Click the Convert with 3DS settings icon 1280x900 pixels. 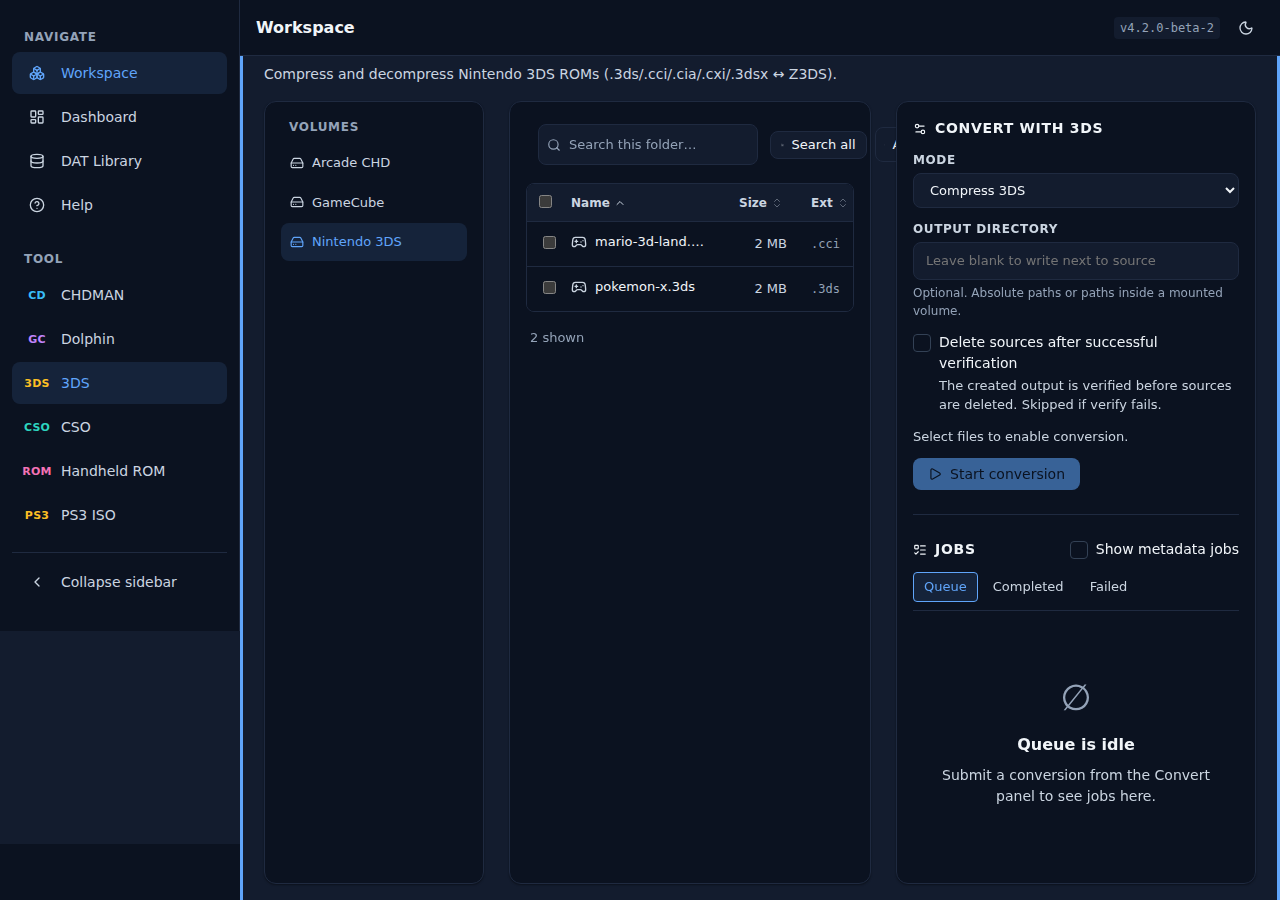(920, 129)
